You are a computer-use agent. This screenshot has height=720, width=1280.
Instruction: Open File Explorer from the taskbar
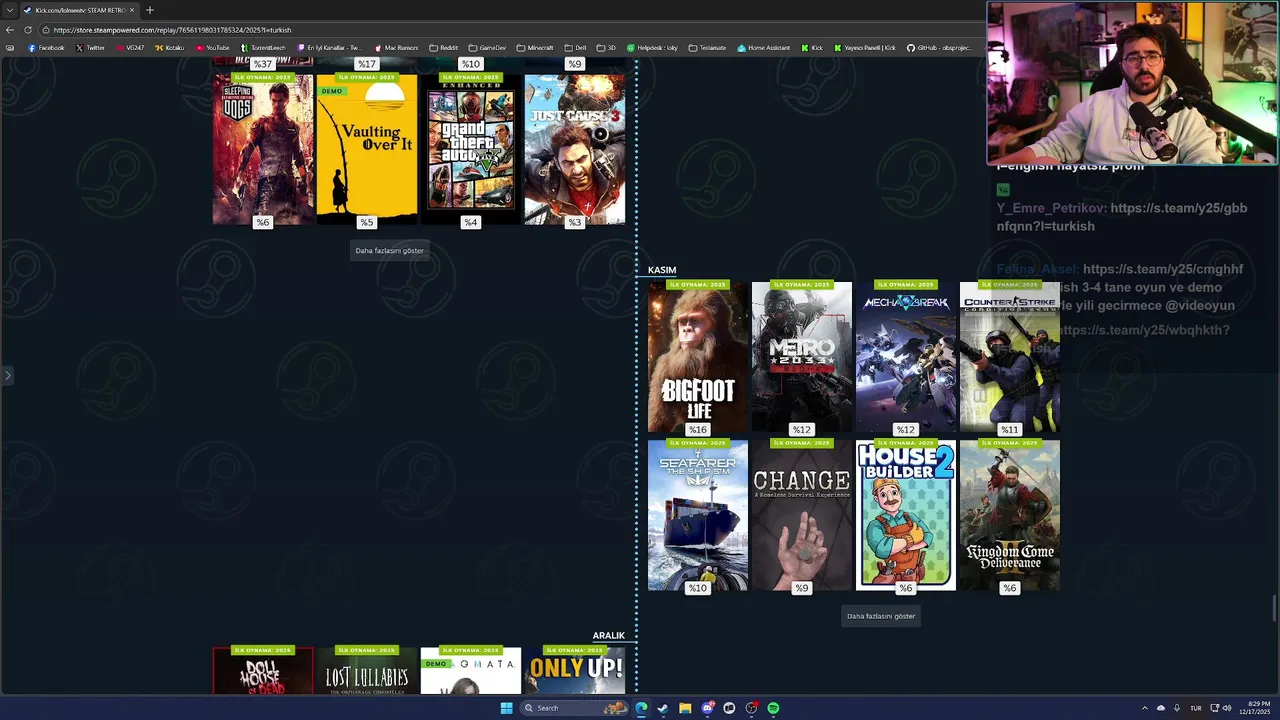[x=685, y=708]
